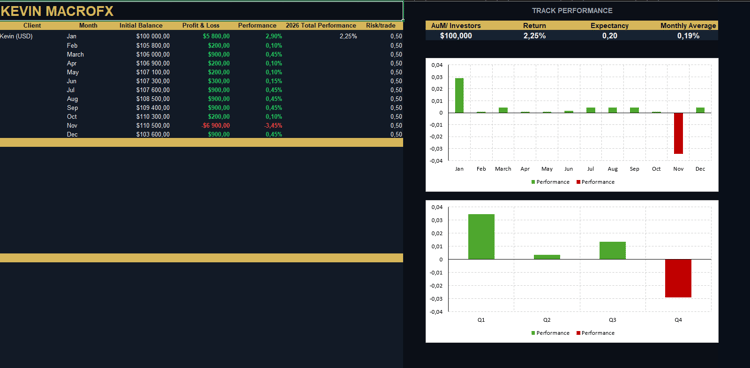750x368 pixels.
Task: Click the green Performance legend swatch in quarterly chart
Action: [x=533, y=333]
